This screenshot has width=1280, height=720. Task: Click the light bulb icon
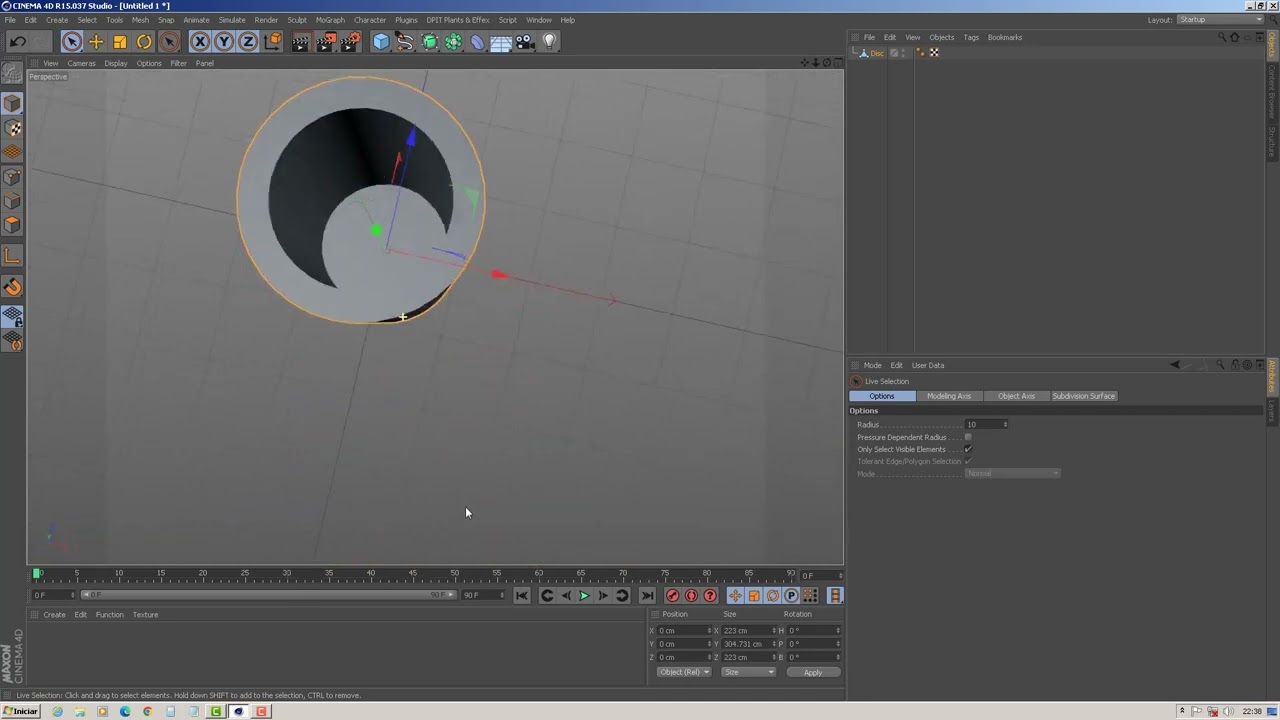[549, 41]
